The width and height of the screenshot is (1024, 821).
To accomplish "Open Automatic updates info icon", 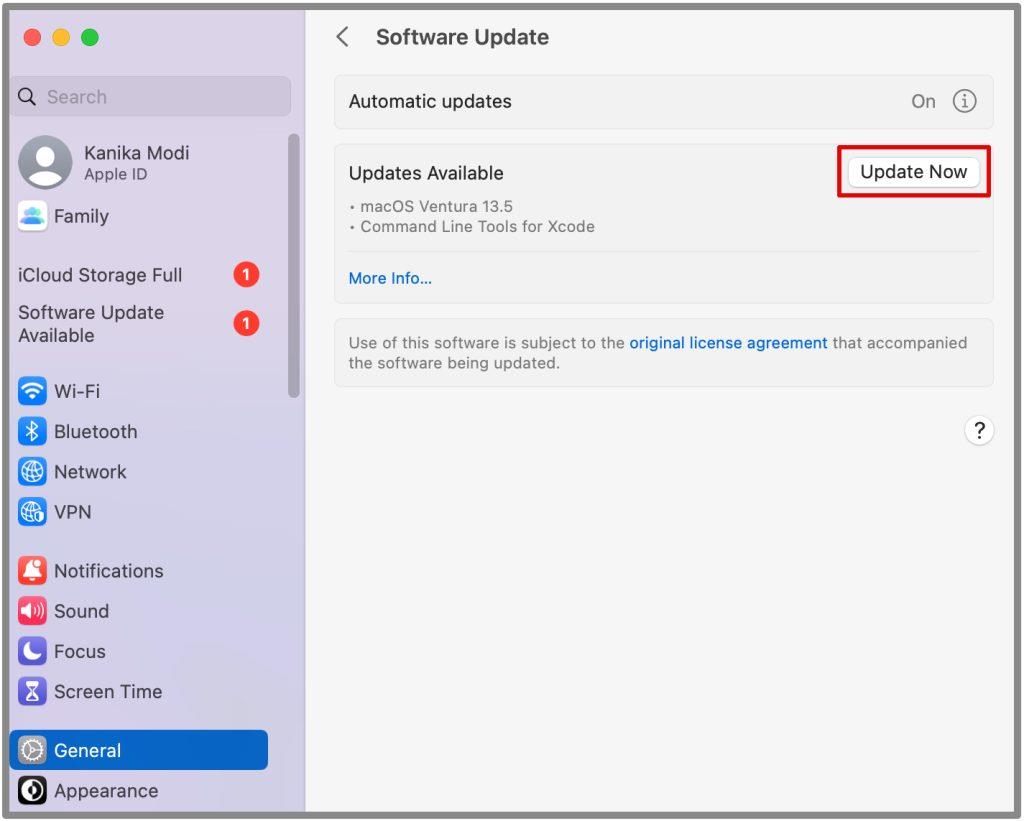I will click(x=964, y=101).
